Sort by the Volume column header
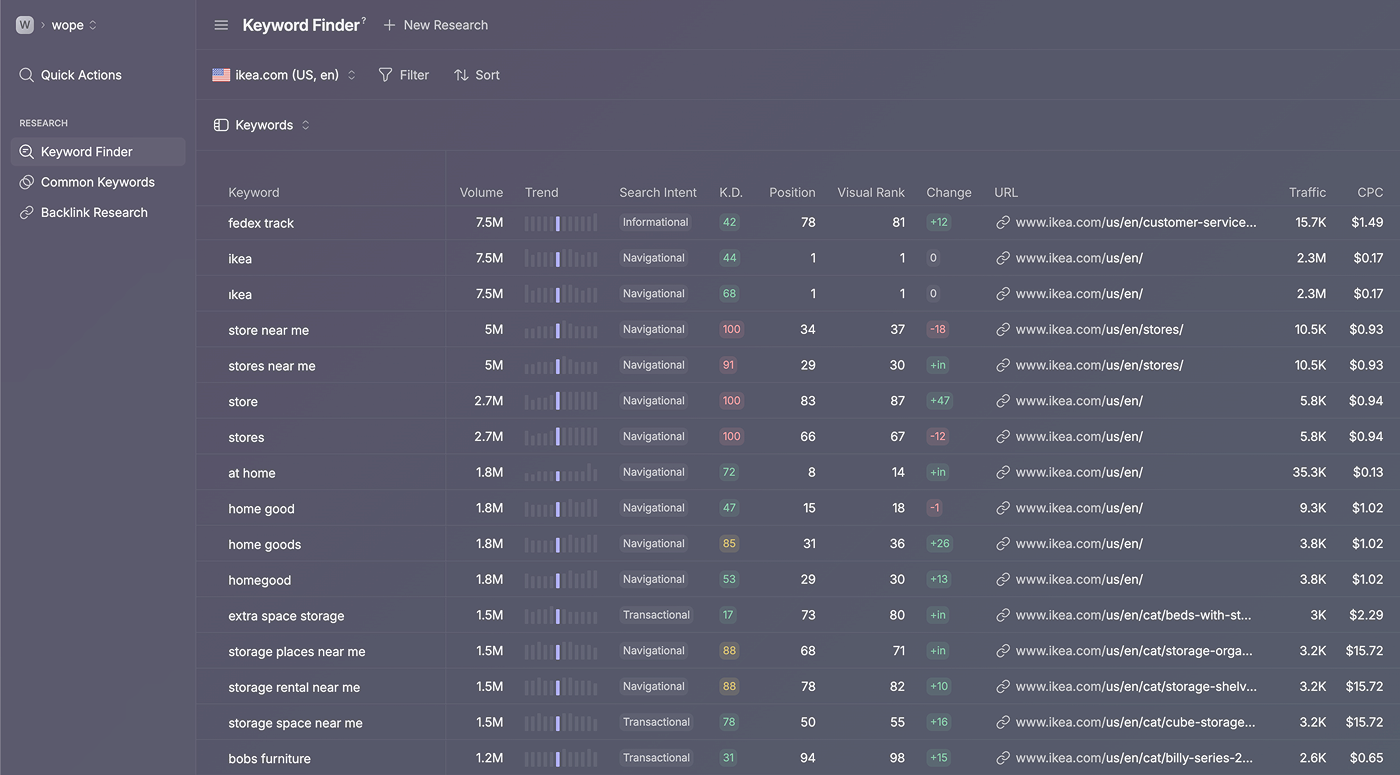Screen dimensions: 1400x775 pyautogui.click(x=481, y=192)
